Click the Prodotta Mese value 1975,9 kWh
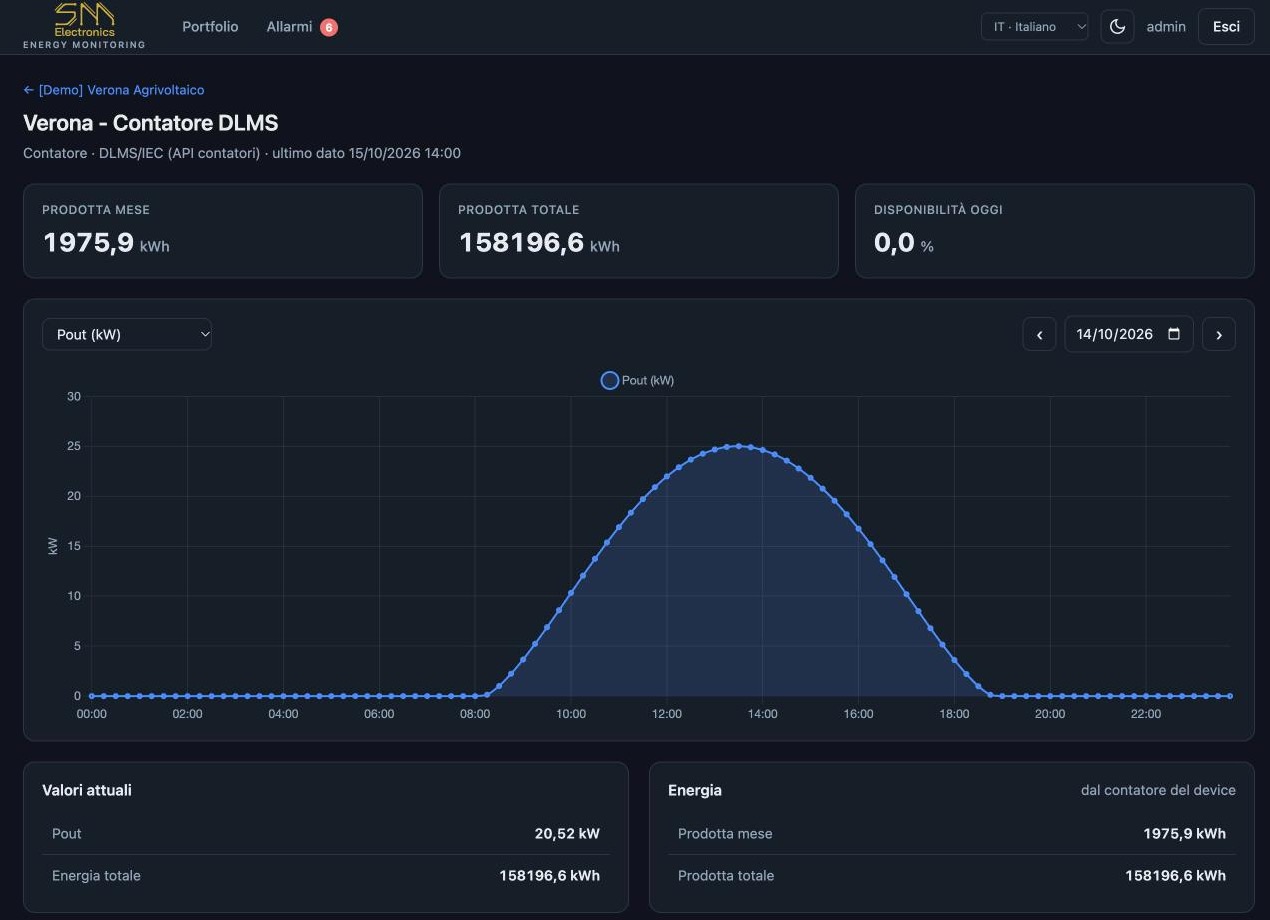Viewport: 1270px width, 920px height. tap(106, 243)
